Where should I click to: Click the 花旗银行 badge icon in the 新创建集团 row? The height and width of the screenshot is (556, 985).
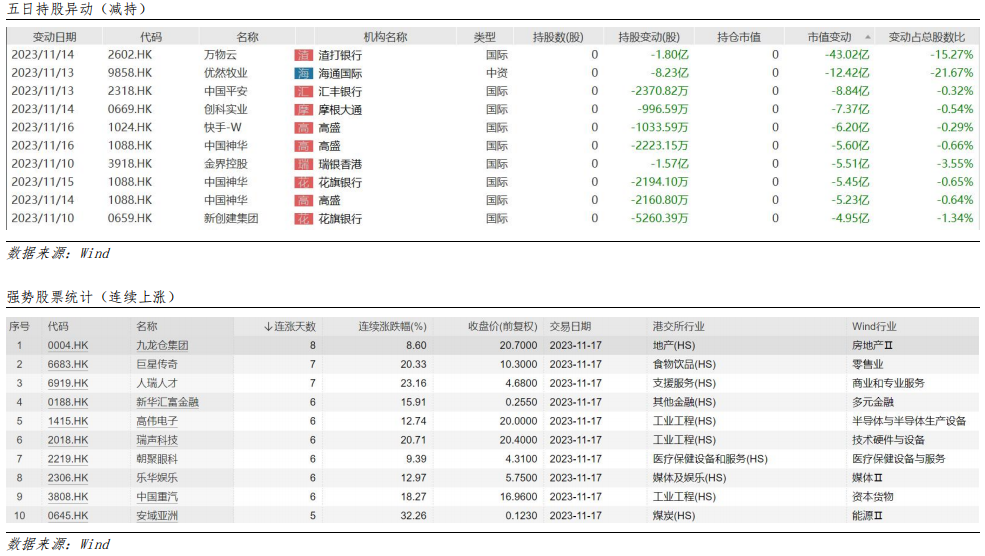303,219
